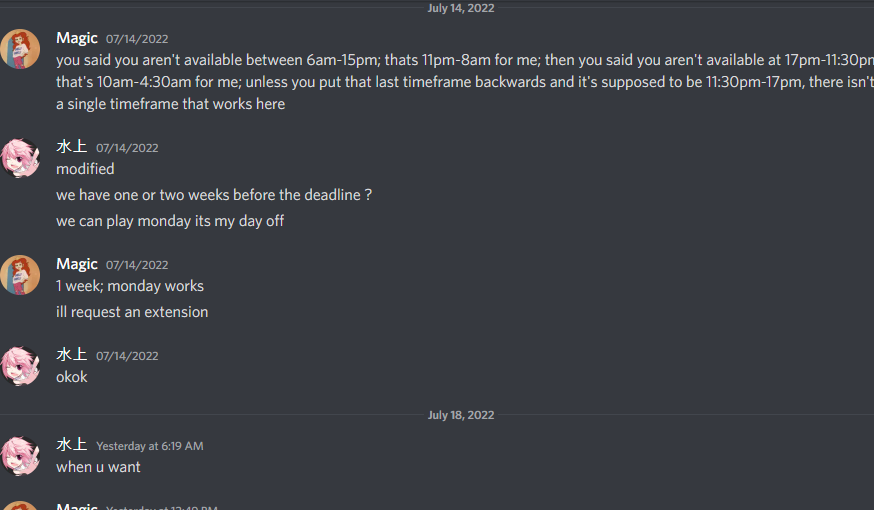
Task: Open 水上's avatar next to "okok" message
Action: click(20, 366)
